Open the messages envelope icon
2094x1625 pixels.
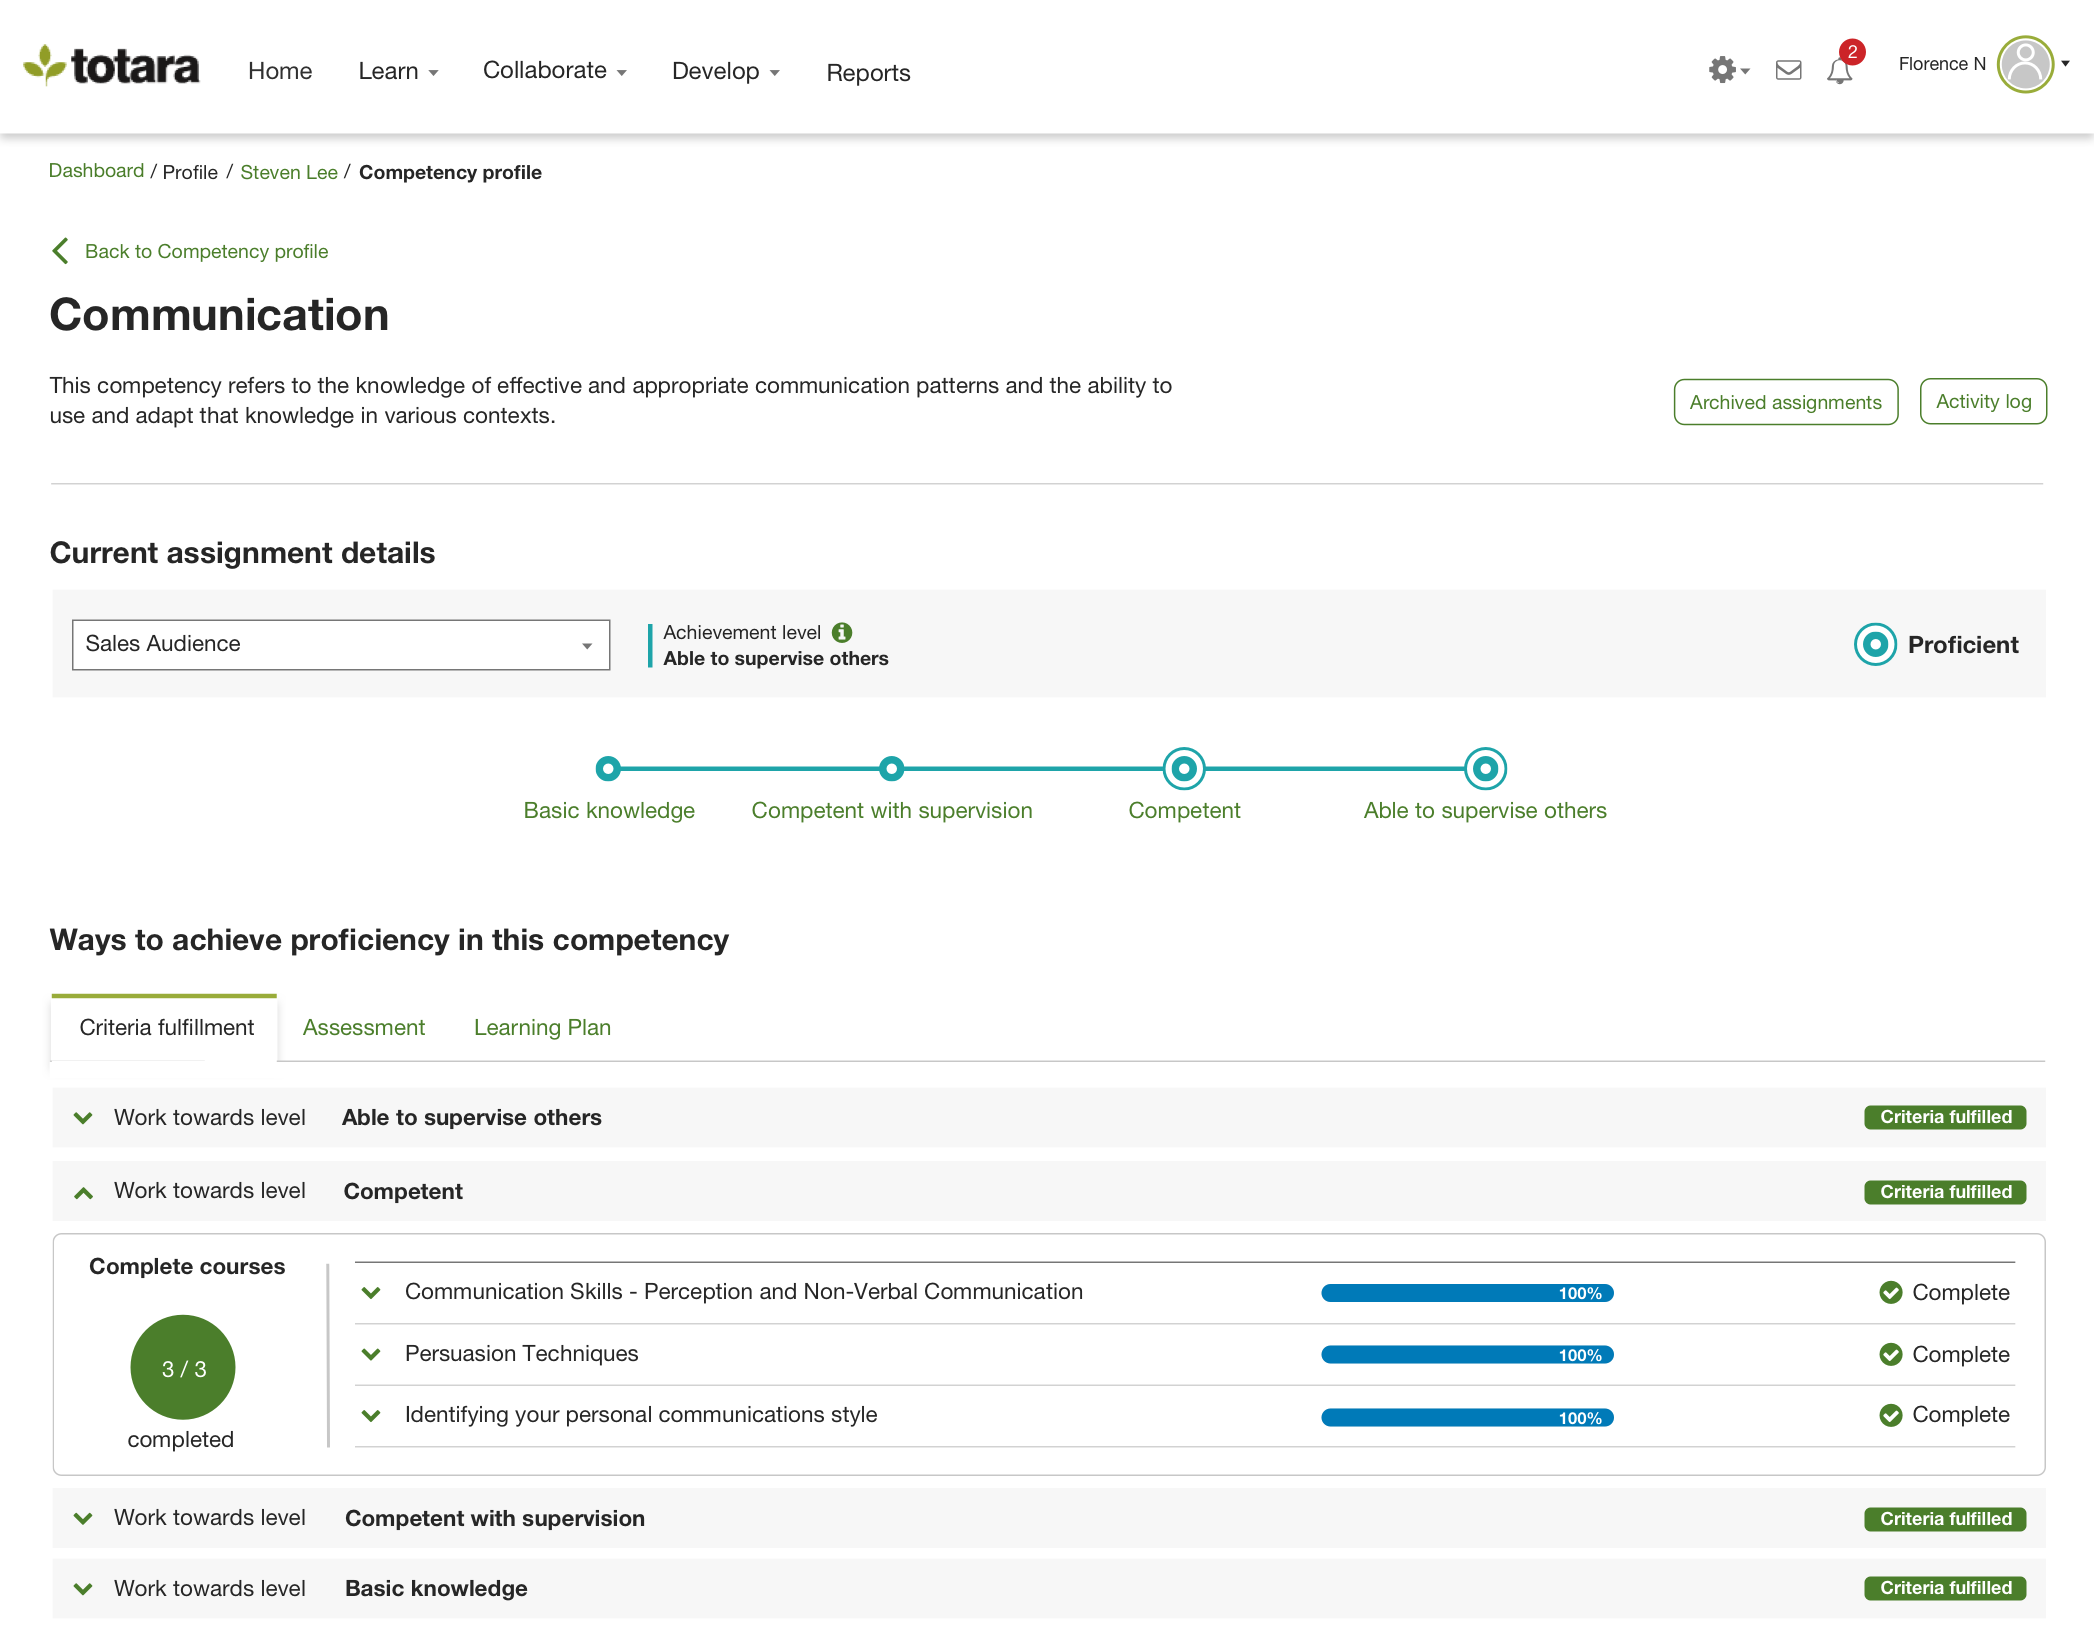(1788, 70)
